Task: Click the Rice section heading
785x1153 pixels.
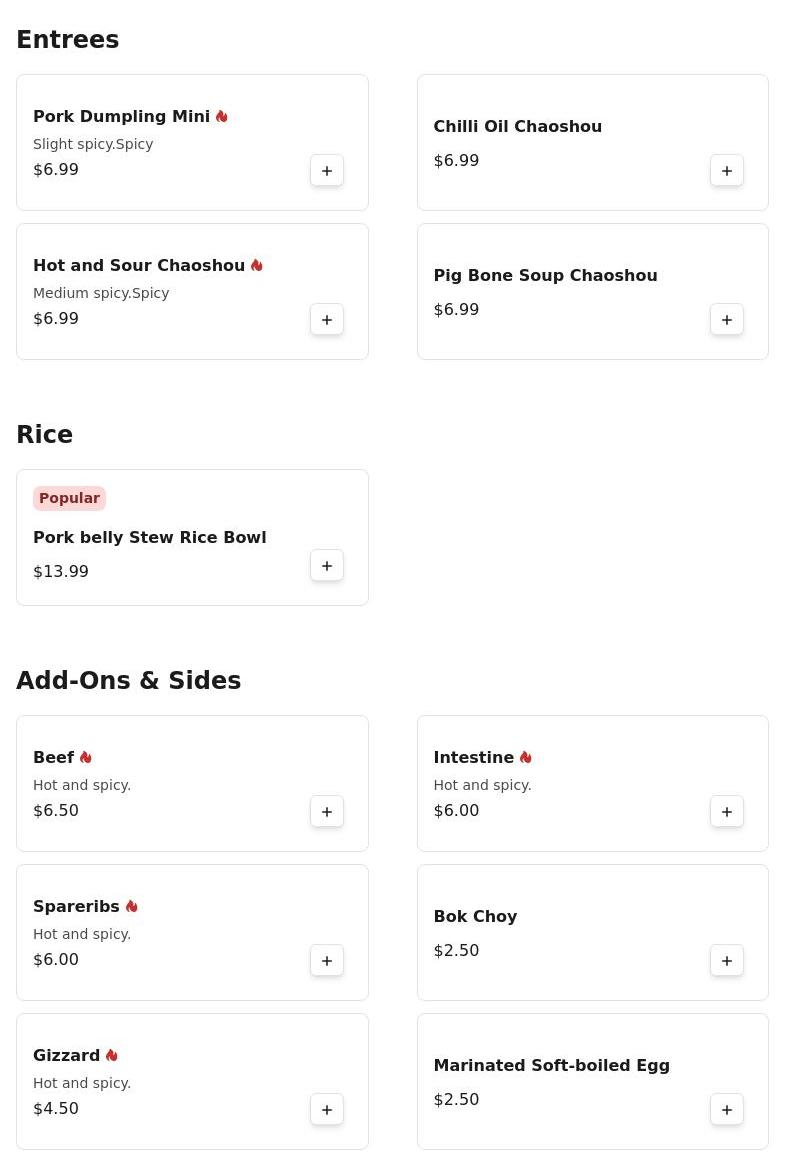Action: point(44,435)
